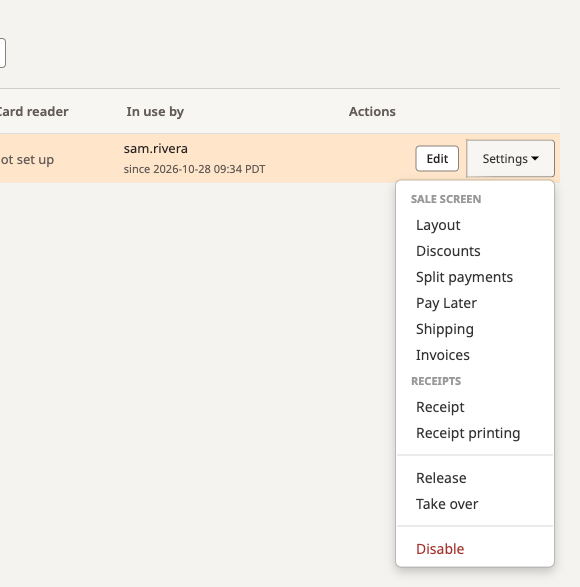Click the 'ot set up' card reader cell
Image resolution: width=580 pixels, height=587 pixels.
pos(27,160)
